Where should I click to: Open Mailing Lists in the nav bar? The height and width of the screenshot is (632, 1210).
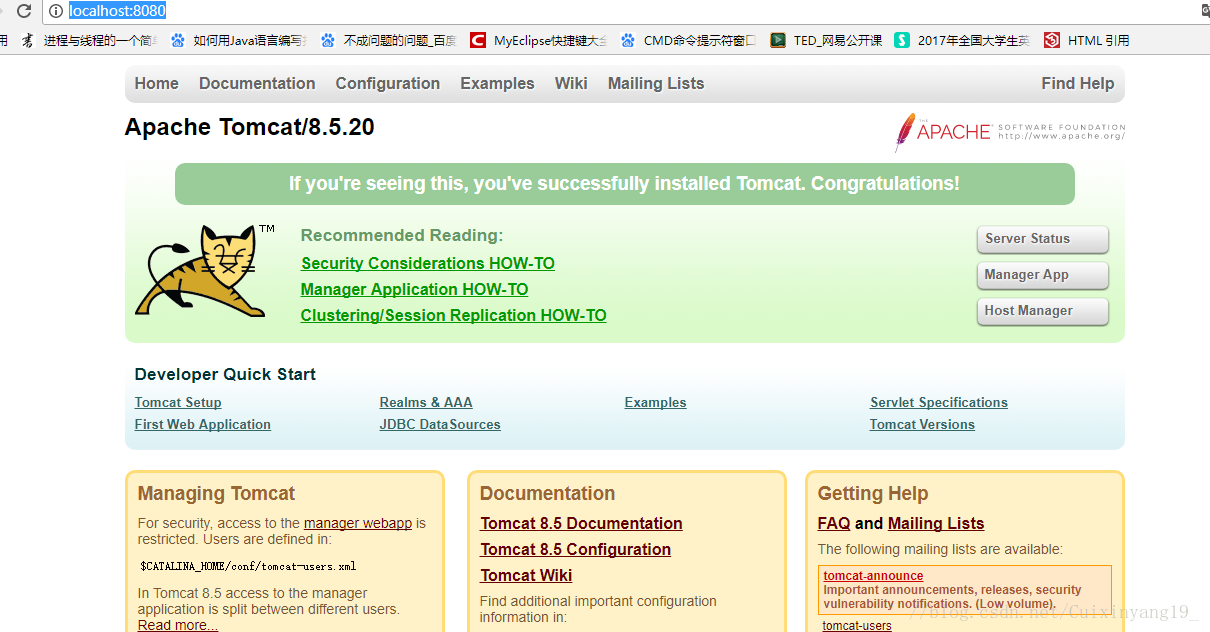[656, 84]
